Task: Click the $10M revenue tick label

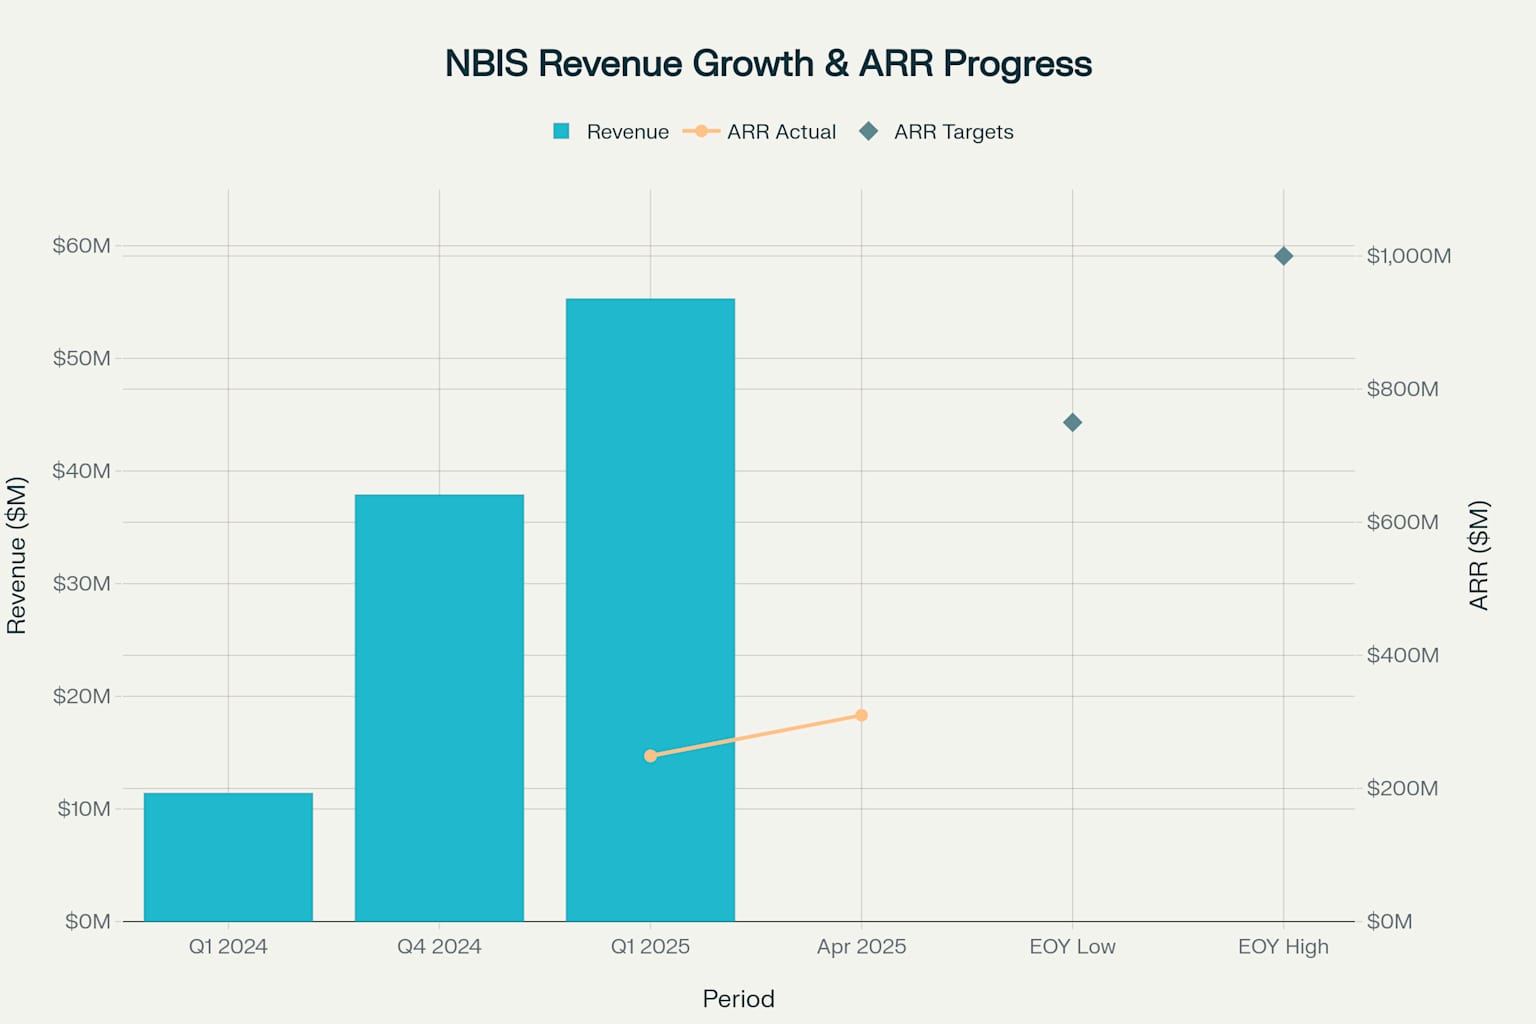Action: click(84, 808)
